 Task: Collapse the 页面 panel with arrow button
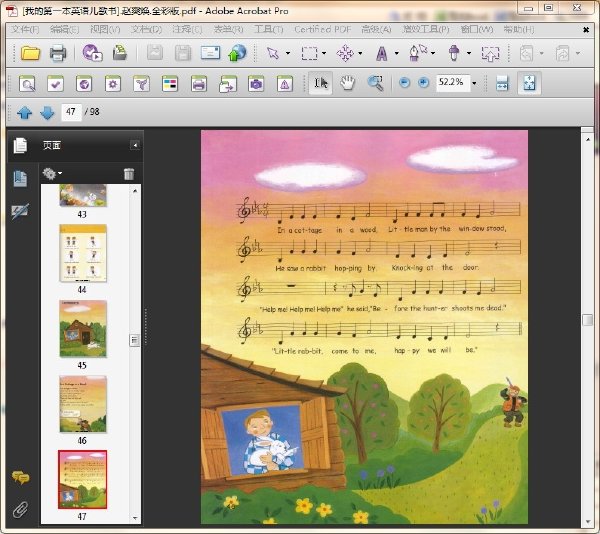tap(135, 145)
